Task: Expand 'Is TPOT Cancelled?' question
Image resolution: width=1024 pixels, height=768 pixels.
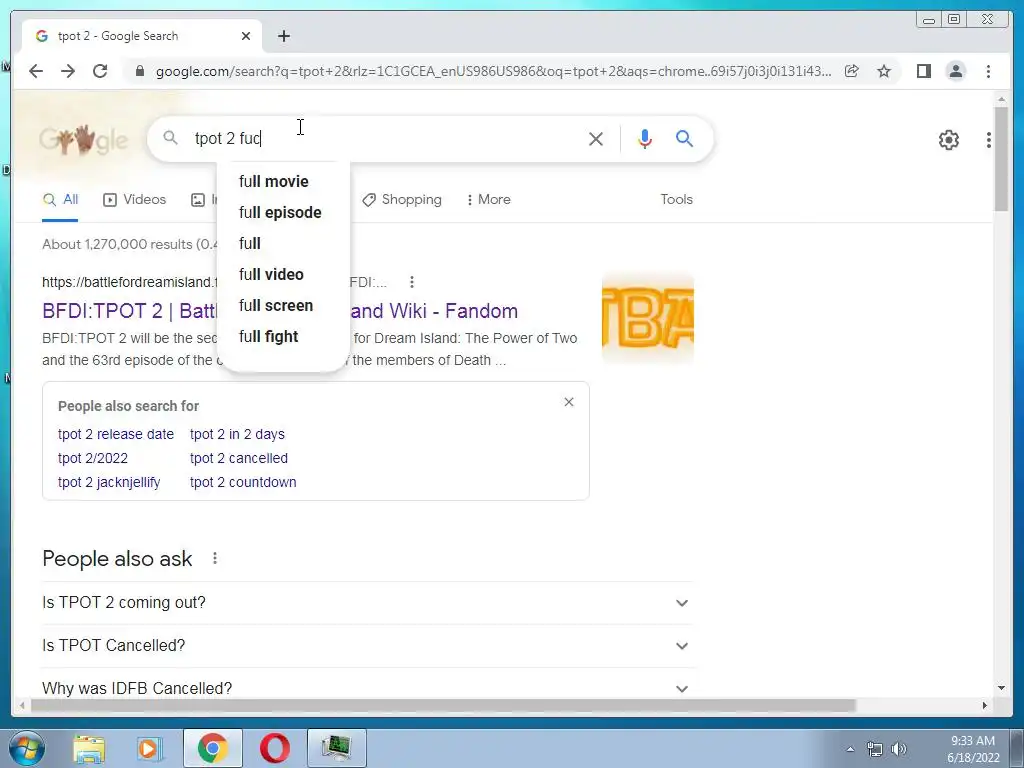Action: click(x=367, y=646)
